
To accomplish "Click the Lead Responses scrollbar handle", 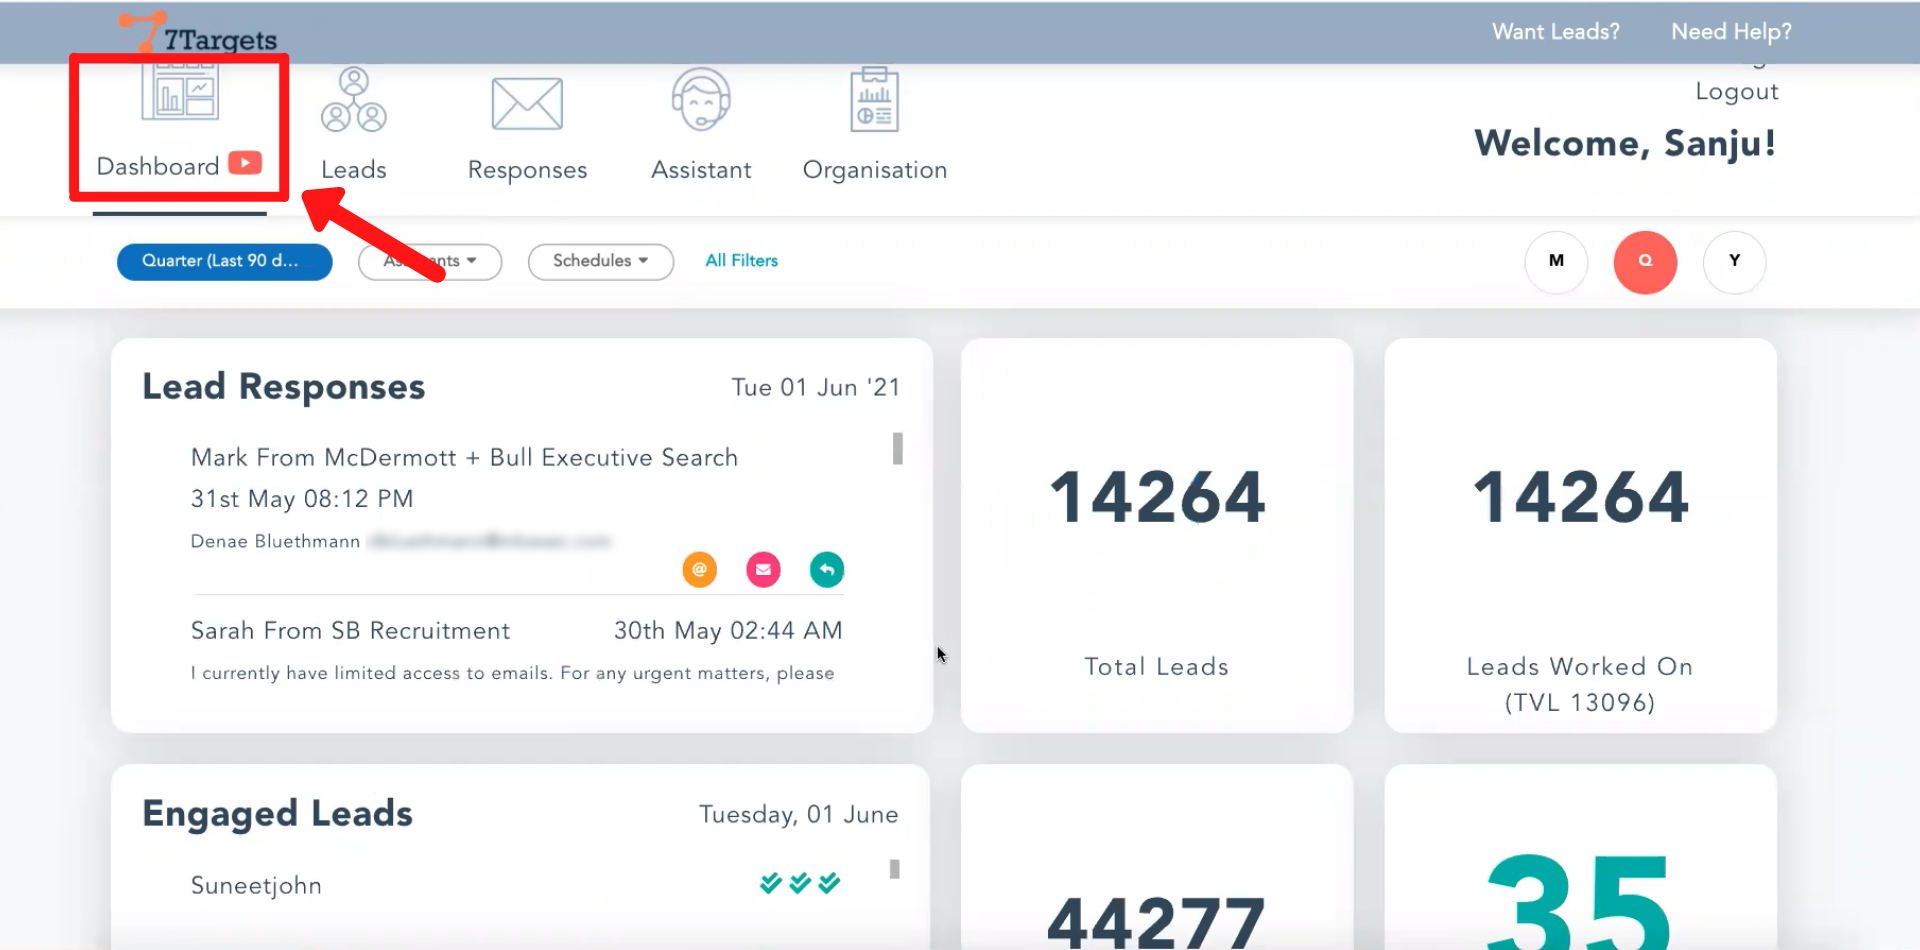I will (897, 448).
